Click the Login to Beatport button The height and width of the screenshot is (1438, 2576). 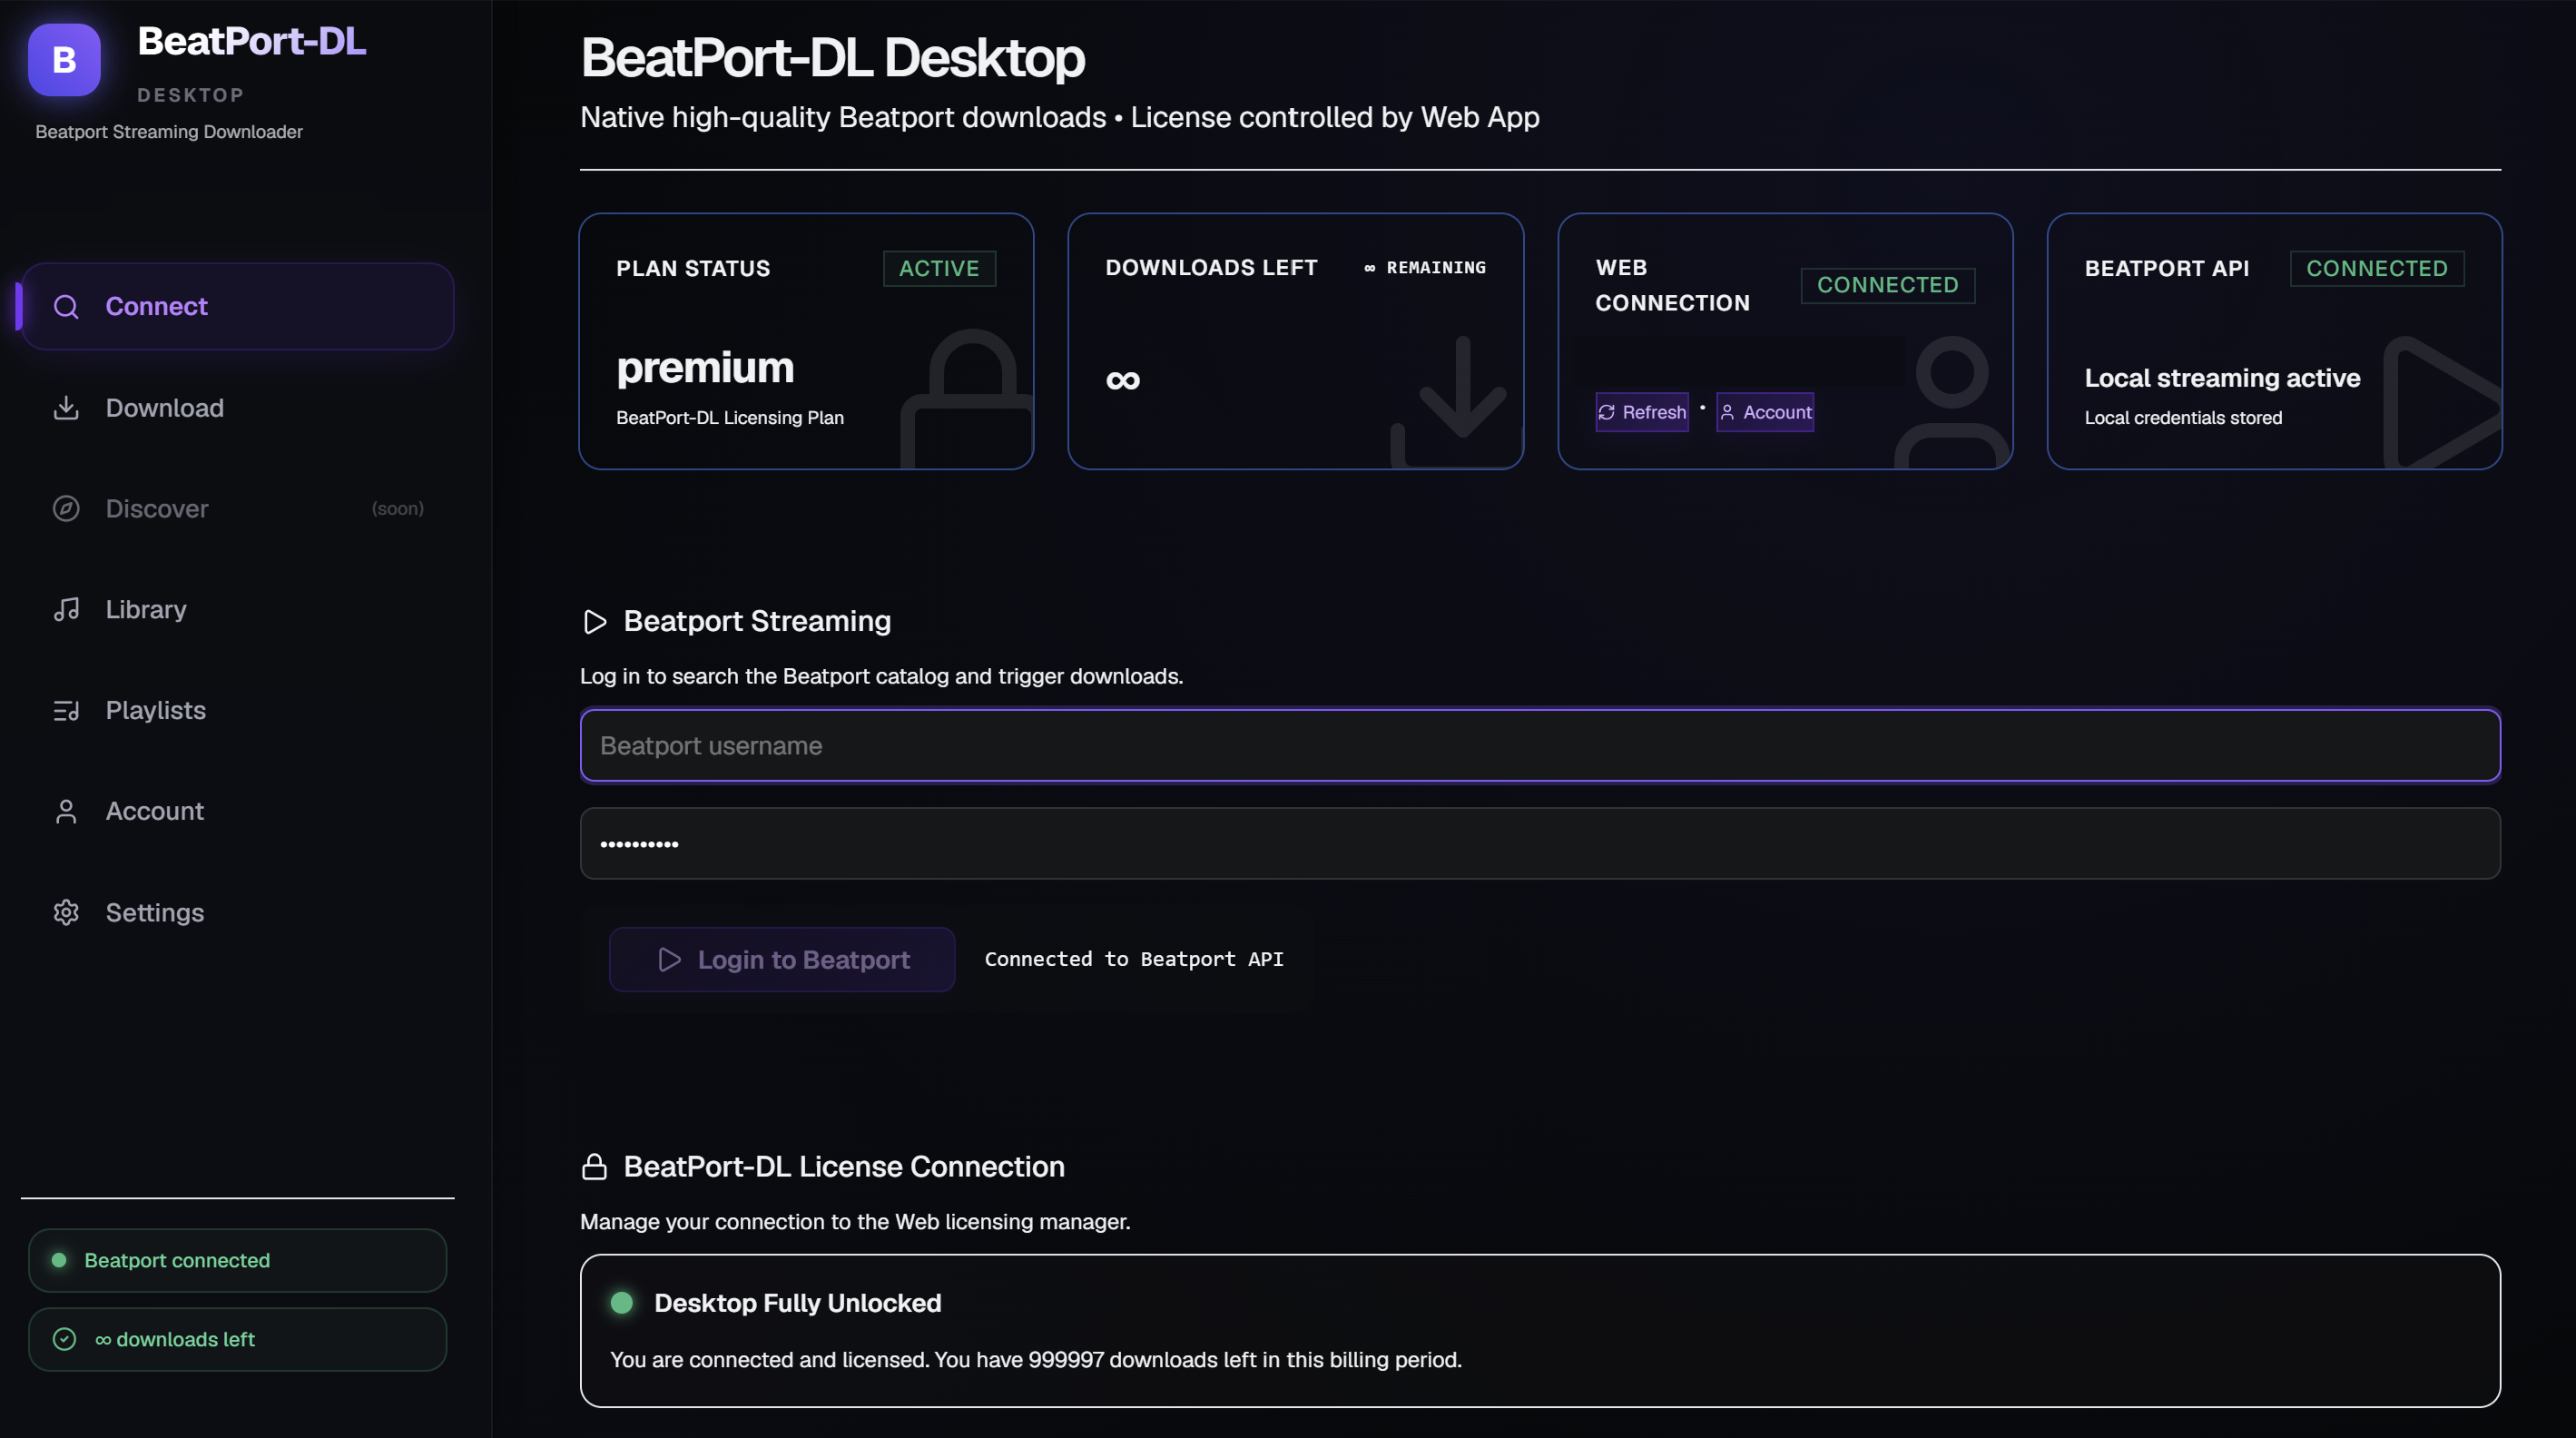[x=782, y=959]
